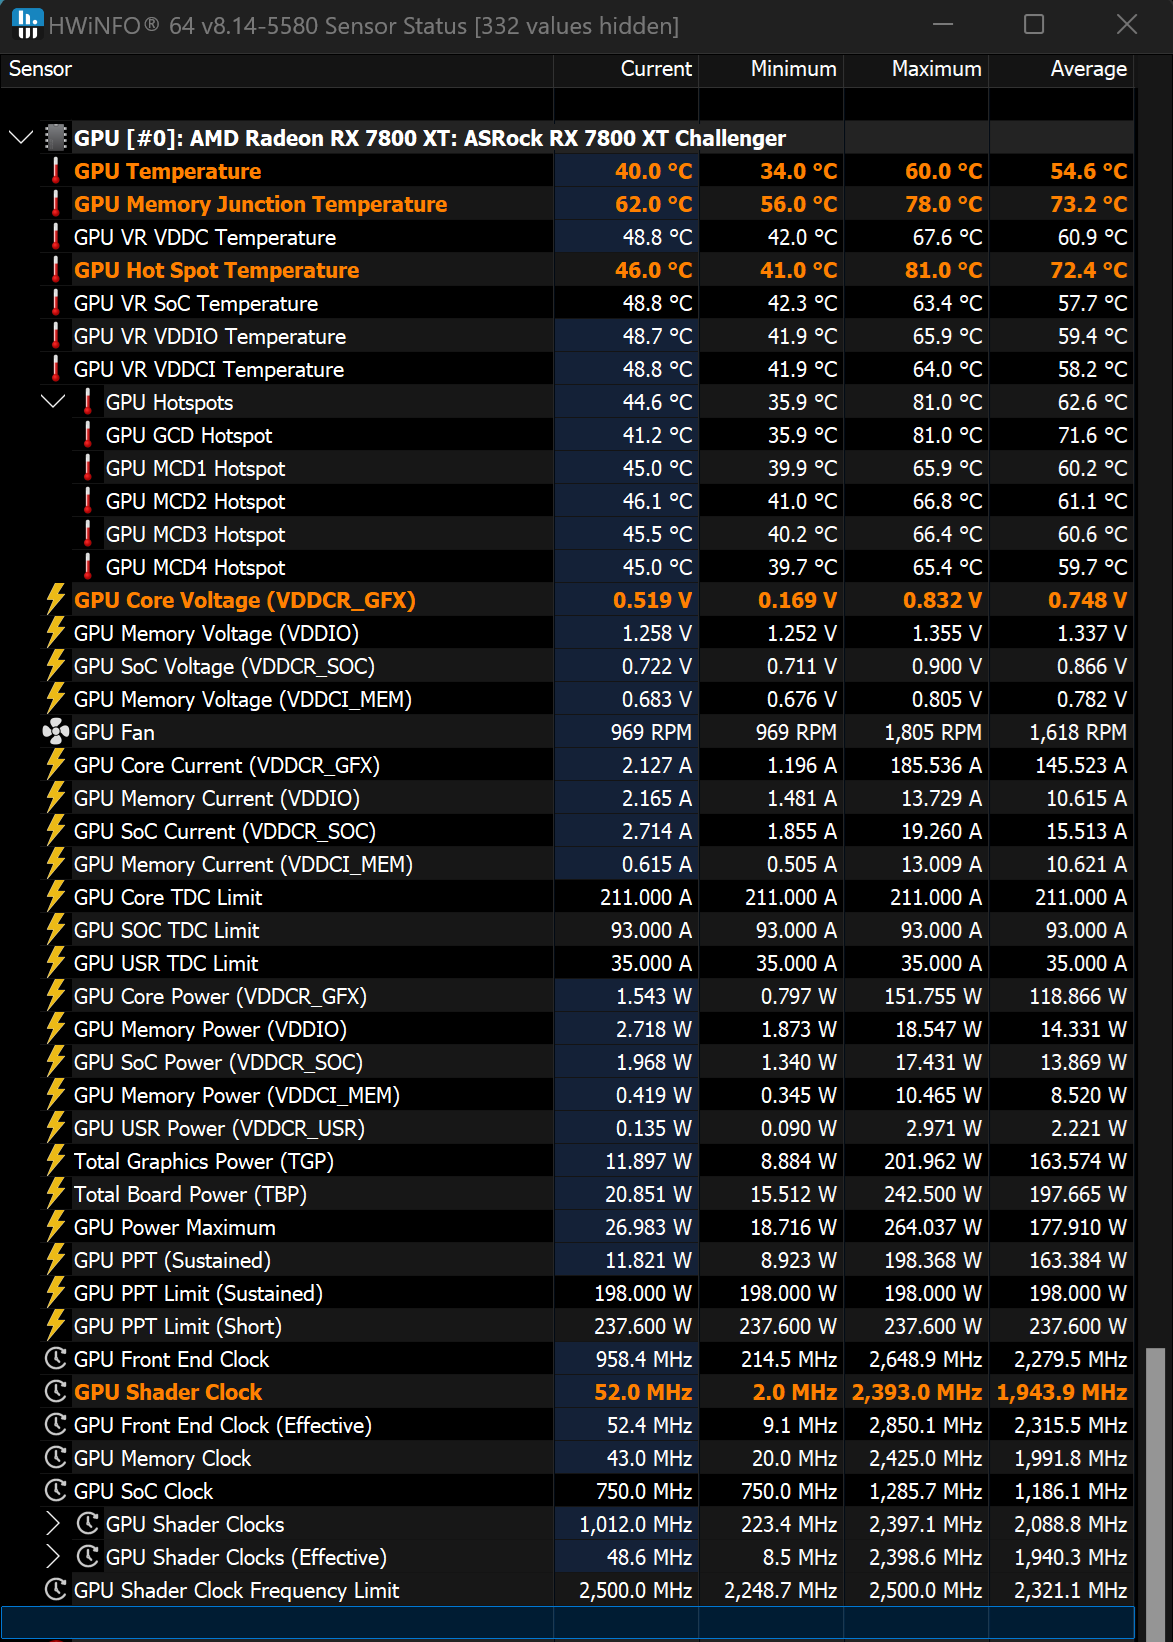Expand the GPU Shader Clocks (Effective) row

click(53, 1556)
